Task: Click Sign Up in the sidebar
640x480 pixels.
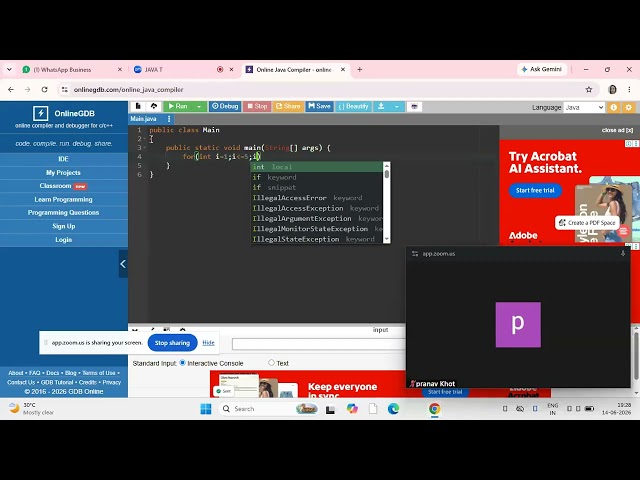Action: coord(64,226)
